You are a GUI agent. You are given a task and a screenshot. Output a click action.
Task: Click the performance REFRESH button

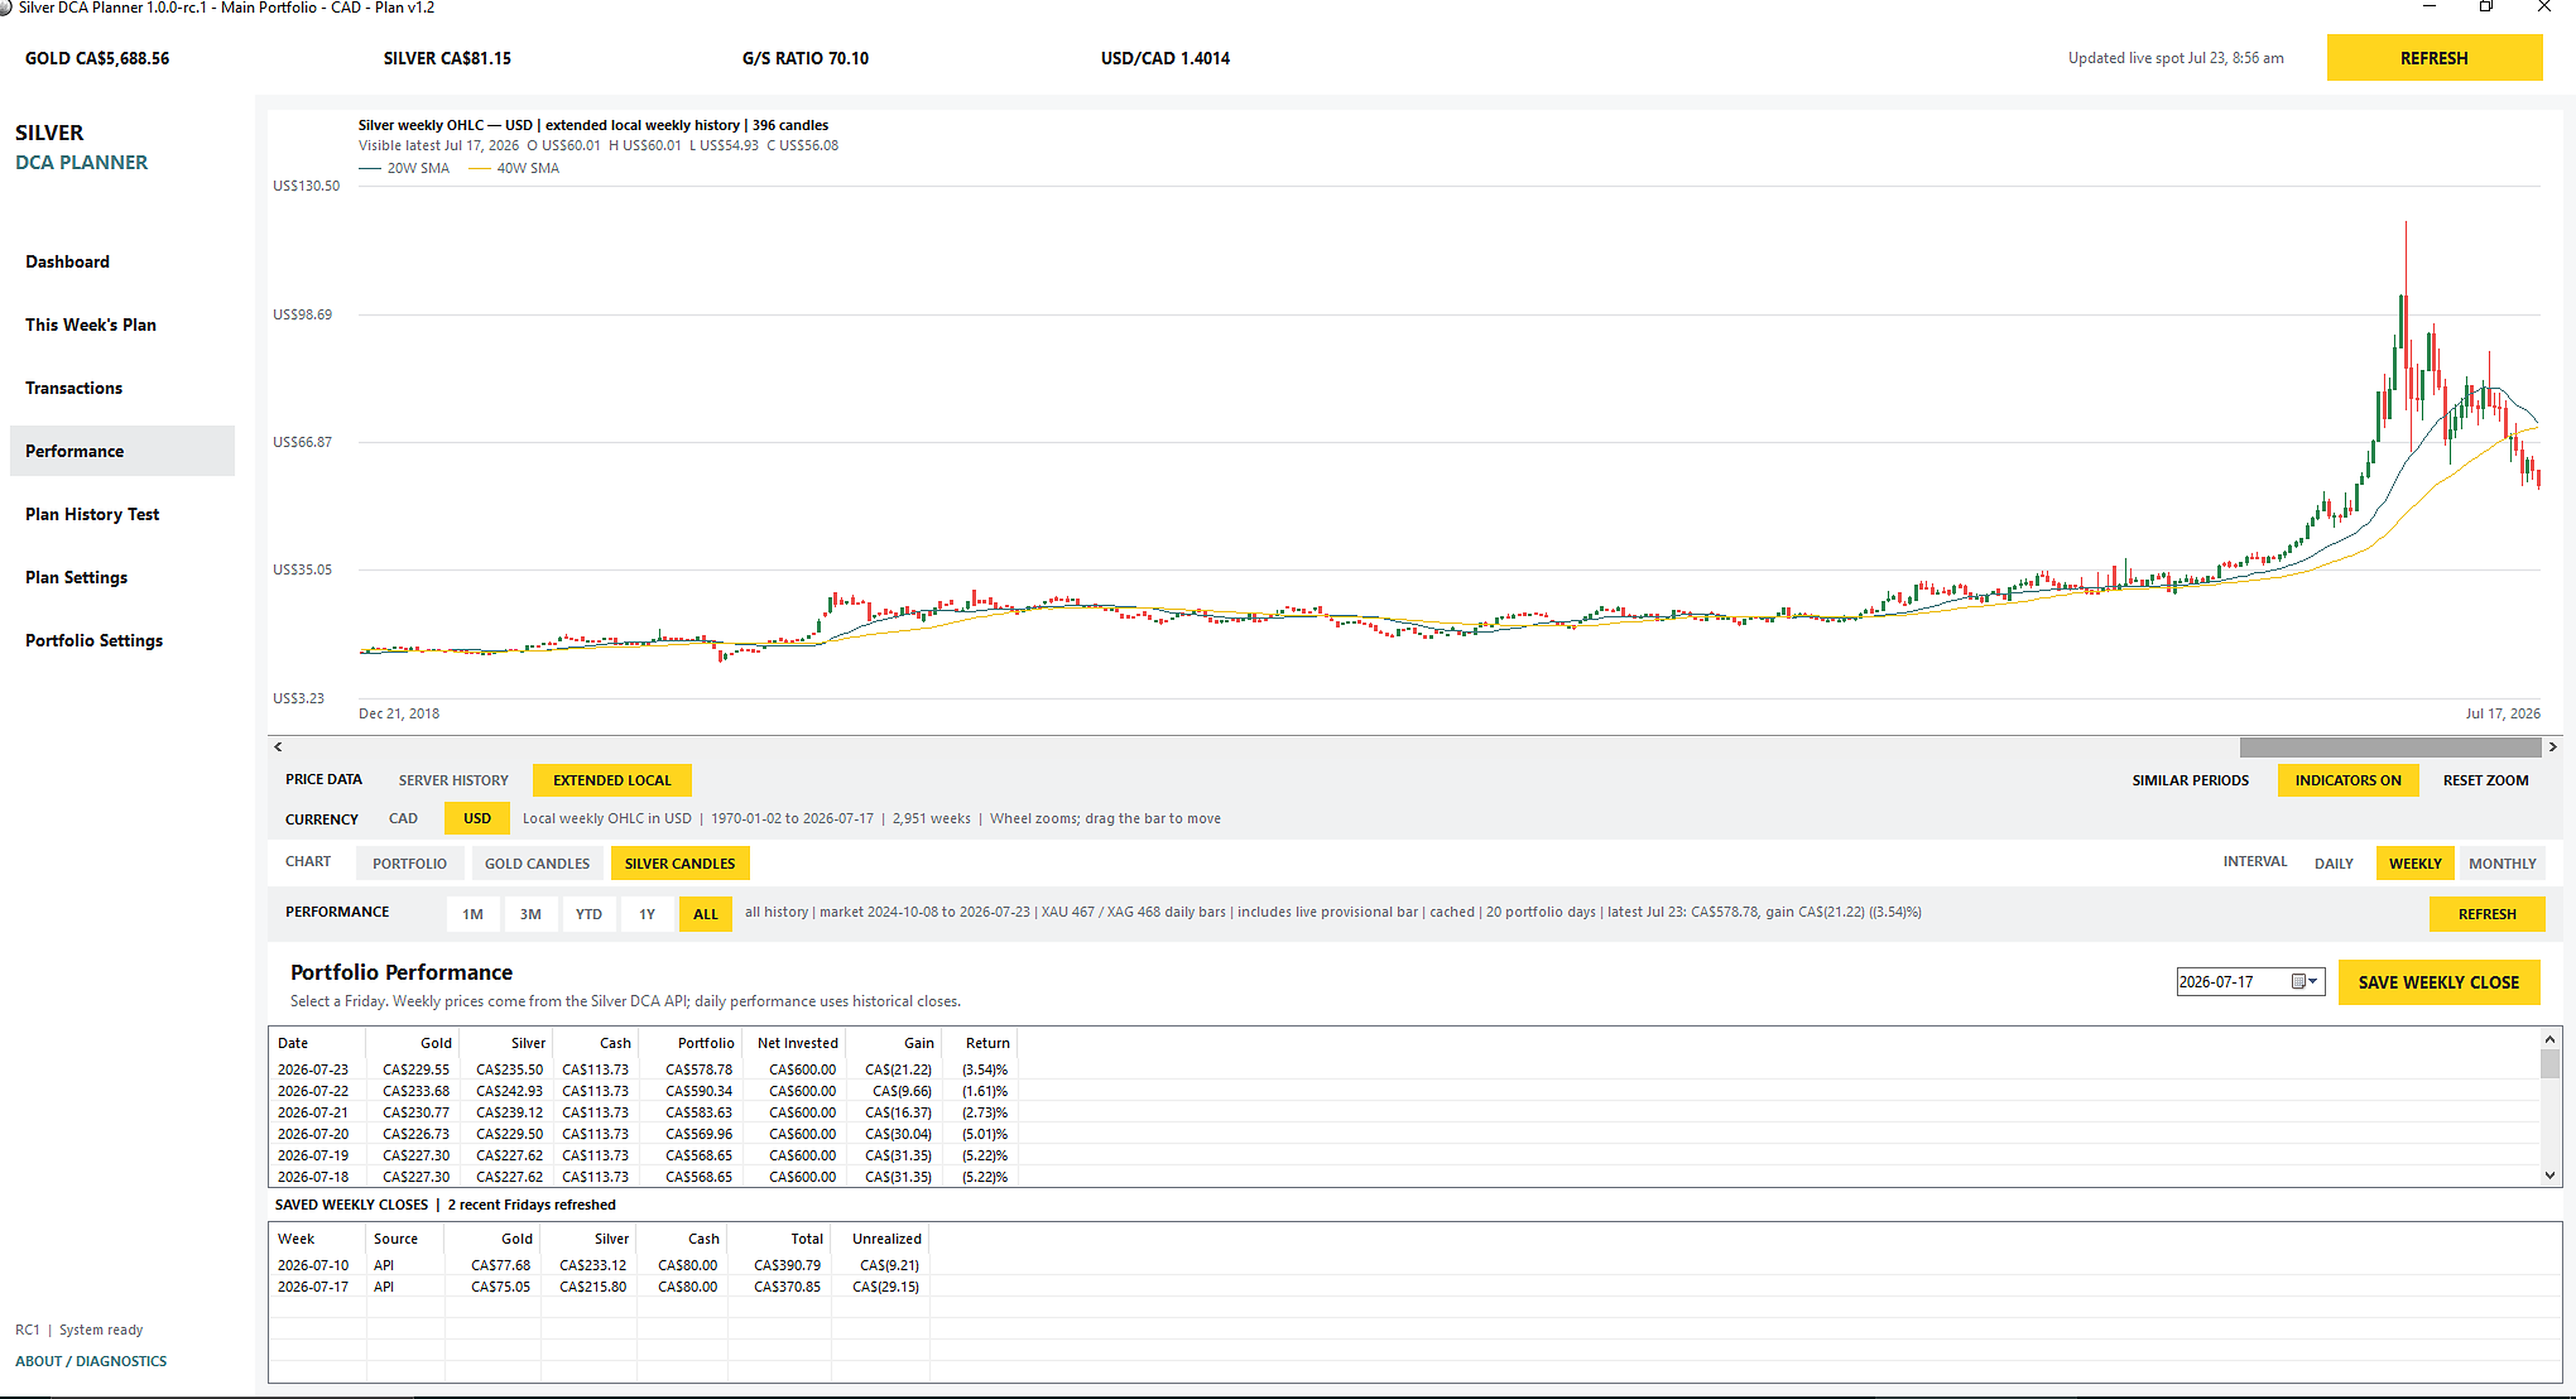pos(2486,913)
